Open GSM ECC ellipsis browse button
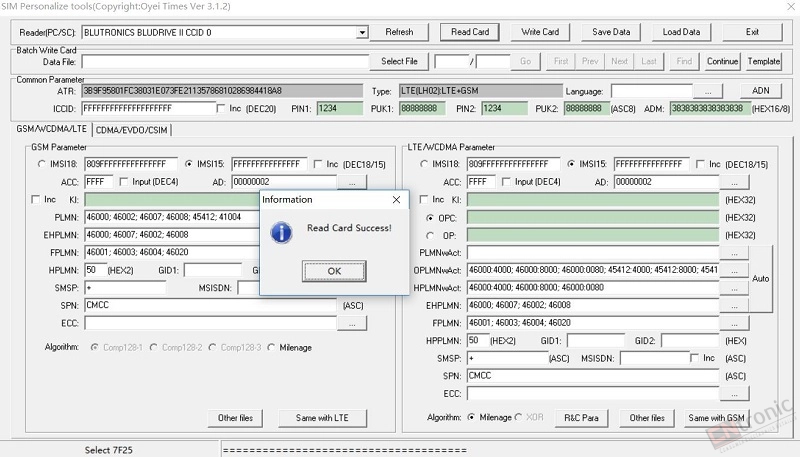 tap(352, 323)
